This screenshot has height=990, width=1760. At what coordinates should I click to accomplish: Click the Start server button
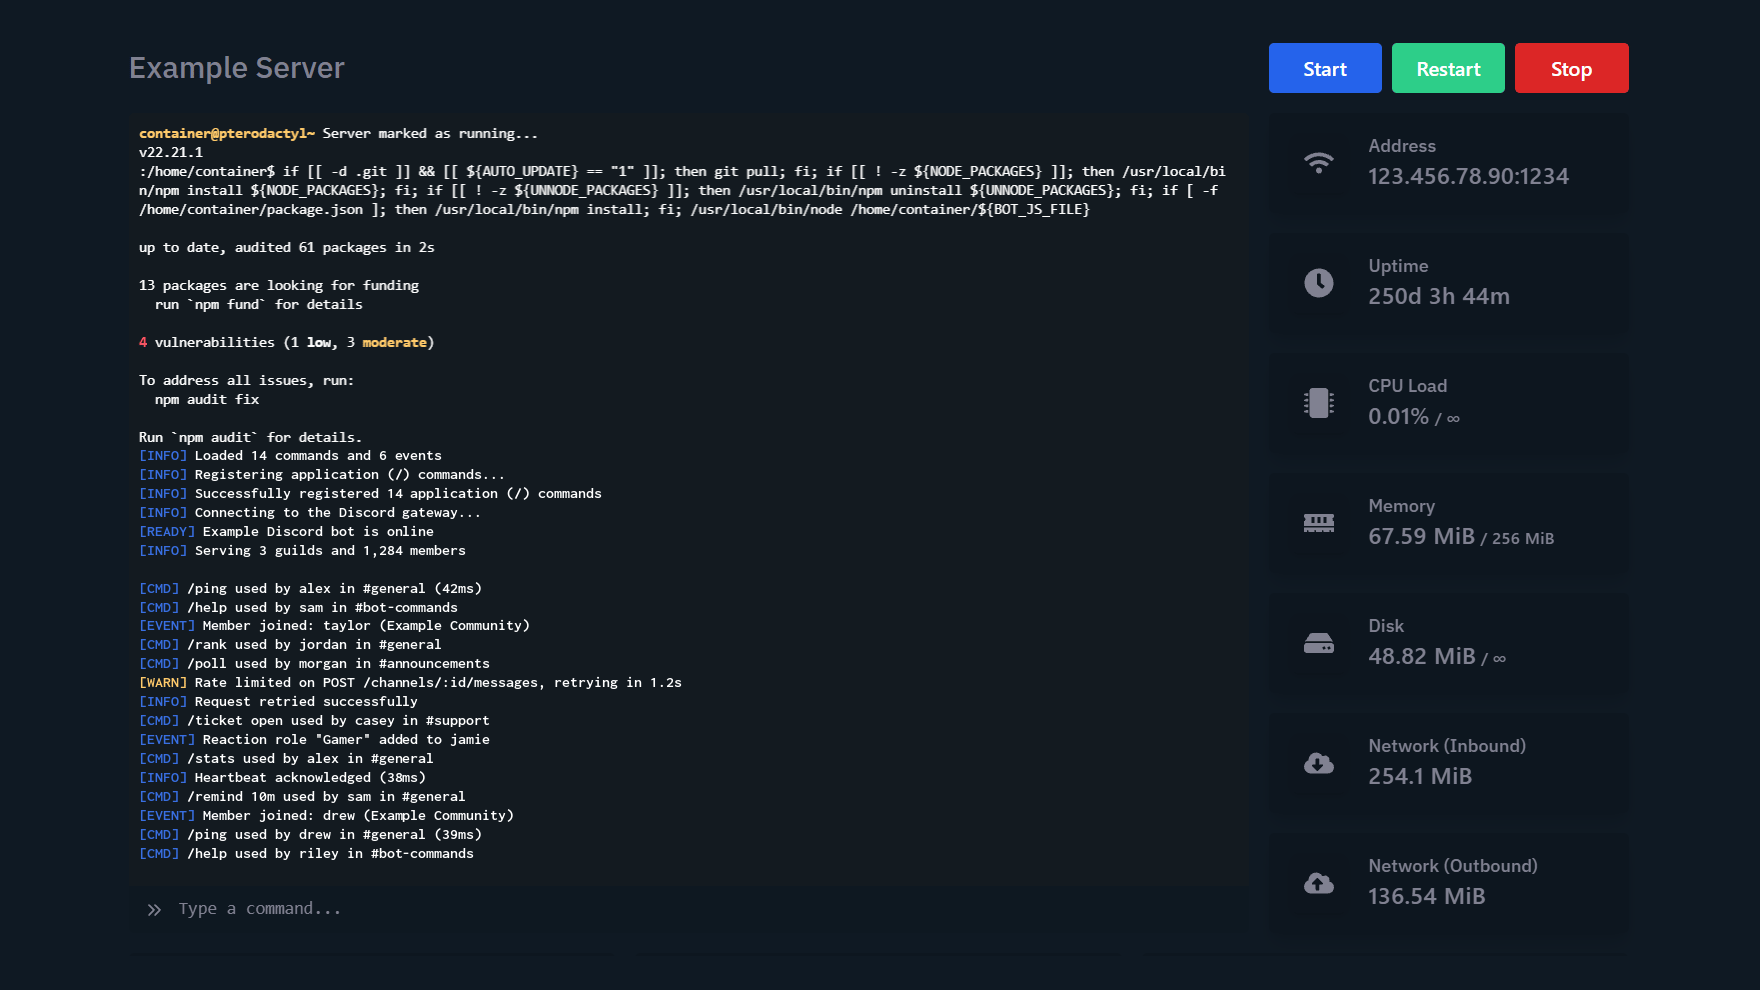(1325, 68)
